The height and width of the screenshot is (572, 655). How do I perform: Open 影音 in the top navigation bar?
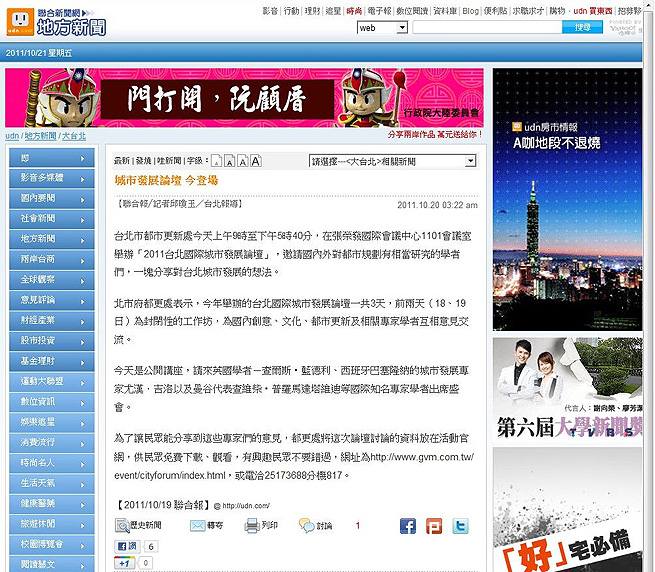[270, 10]
